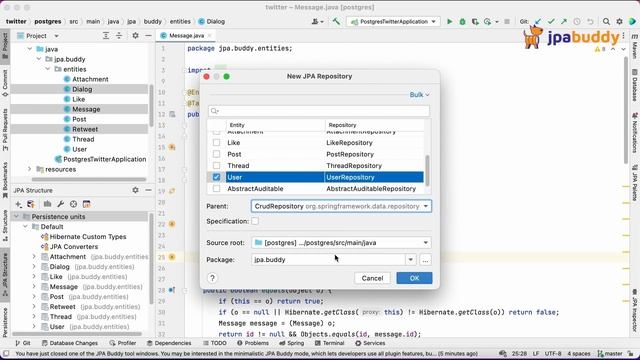
Task: Hide the Project panel with minus icon
Action: pyautogui.click(x=148, y=36)
